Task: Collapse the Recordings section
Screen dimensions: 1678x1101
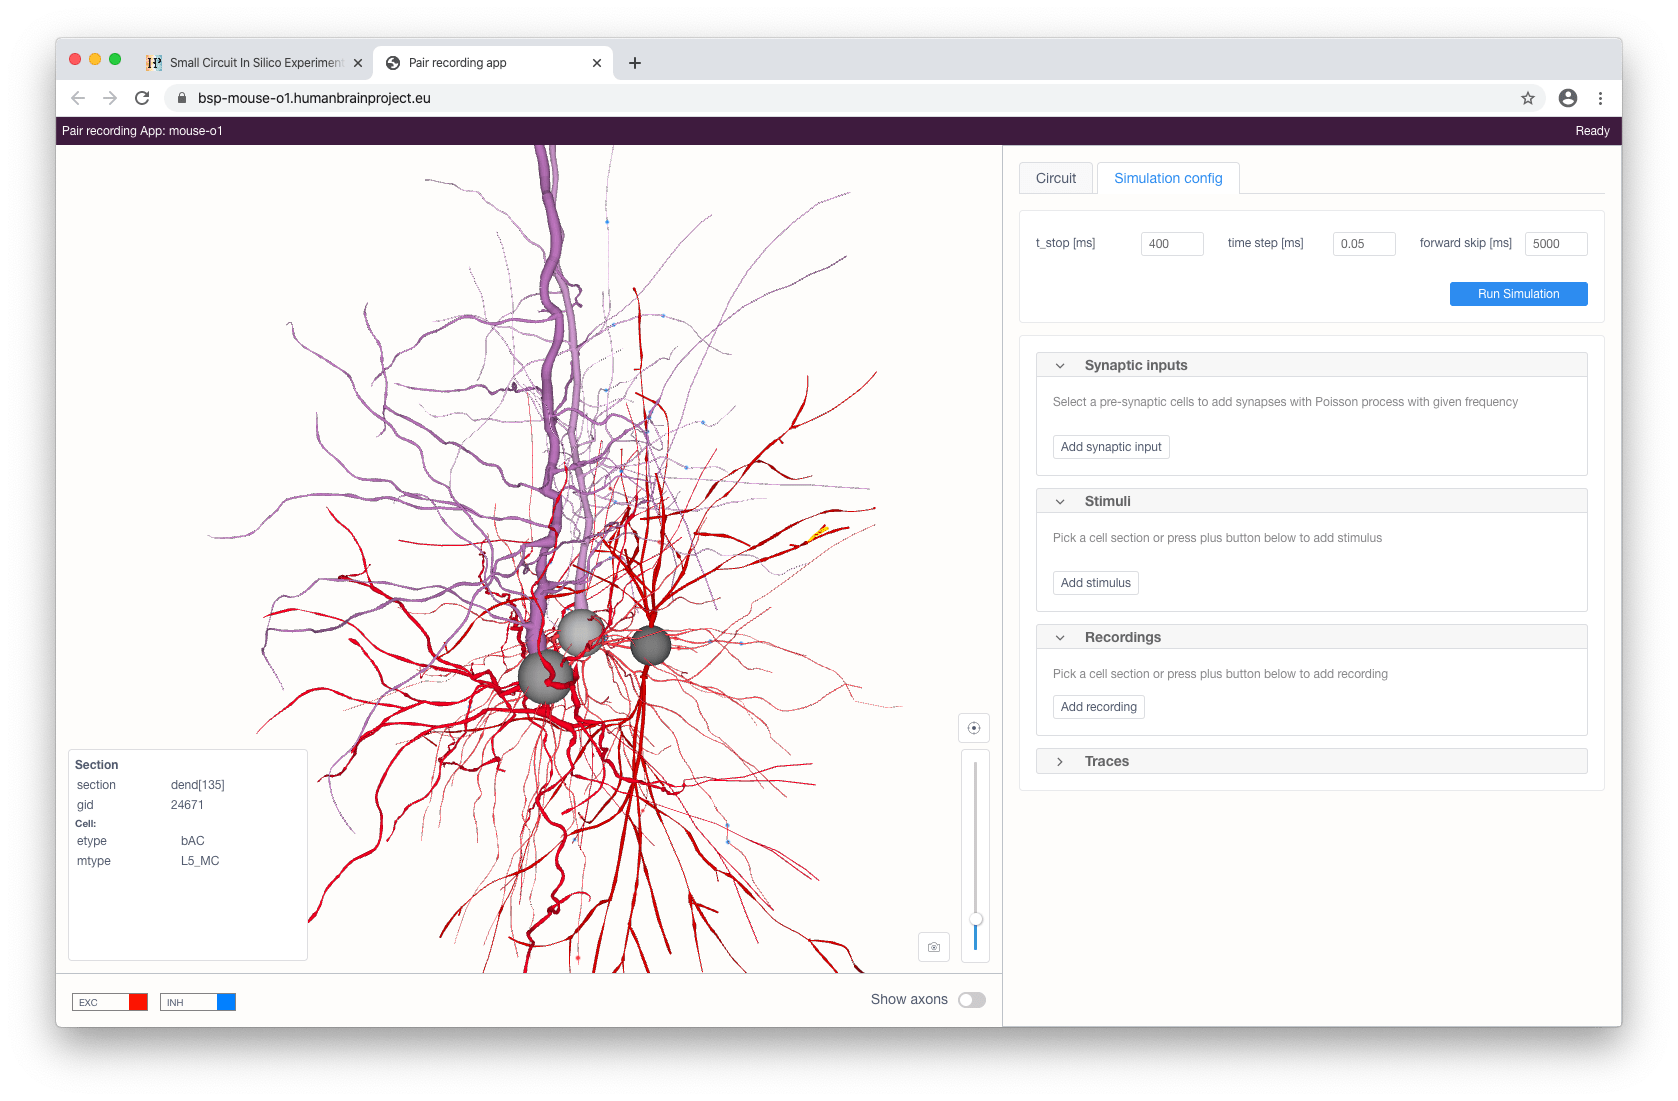Action: pos(1060,638)
